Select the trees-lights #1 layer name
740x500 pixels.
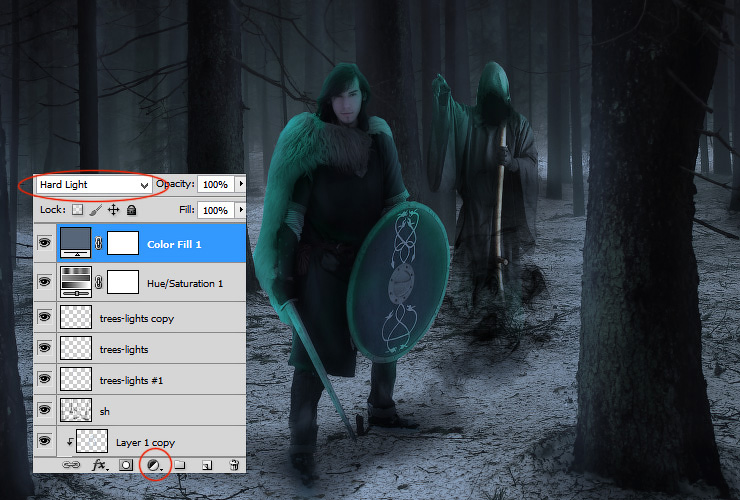coord(131,381)
